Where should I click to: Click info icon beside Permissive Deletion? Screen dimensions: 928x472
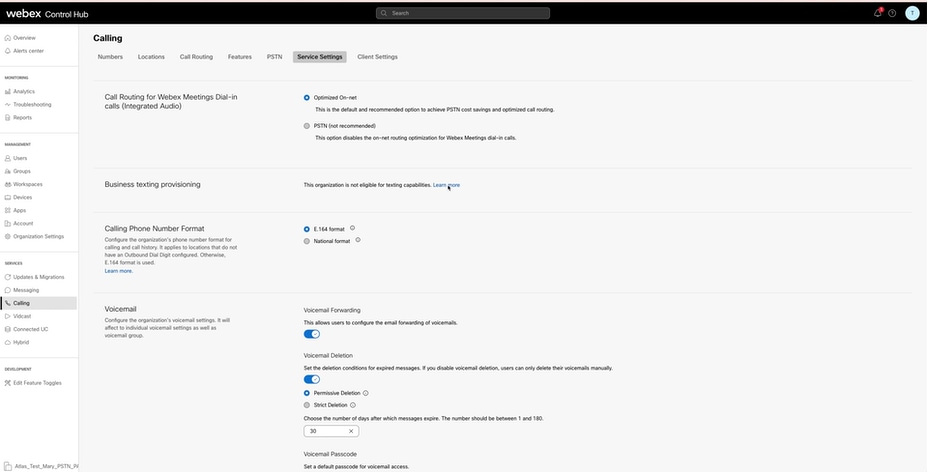366,393
